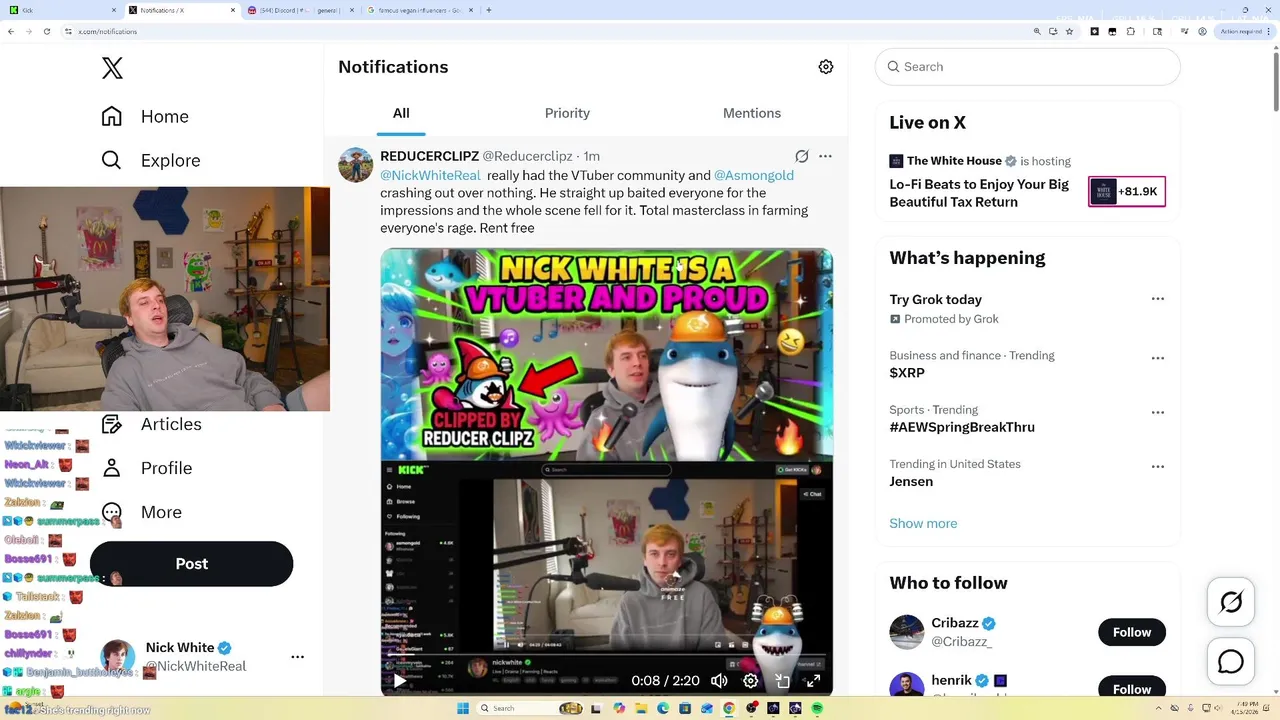The width and height of the screenshot is (1280, 720).
Task: Expand the video to fullscreen
Action: tap(814, 681)
